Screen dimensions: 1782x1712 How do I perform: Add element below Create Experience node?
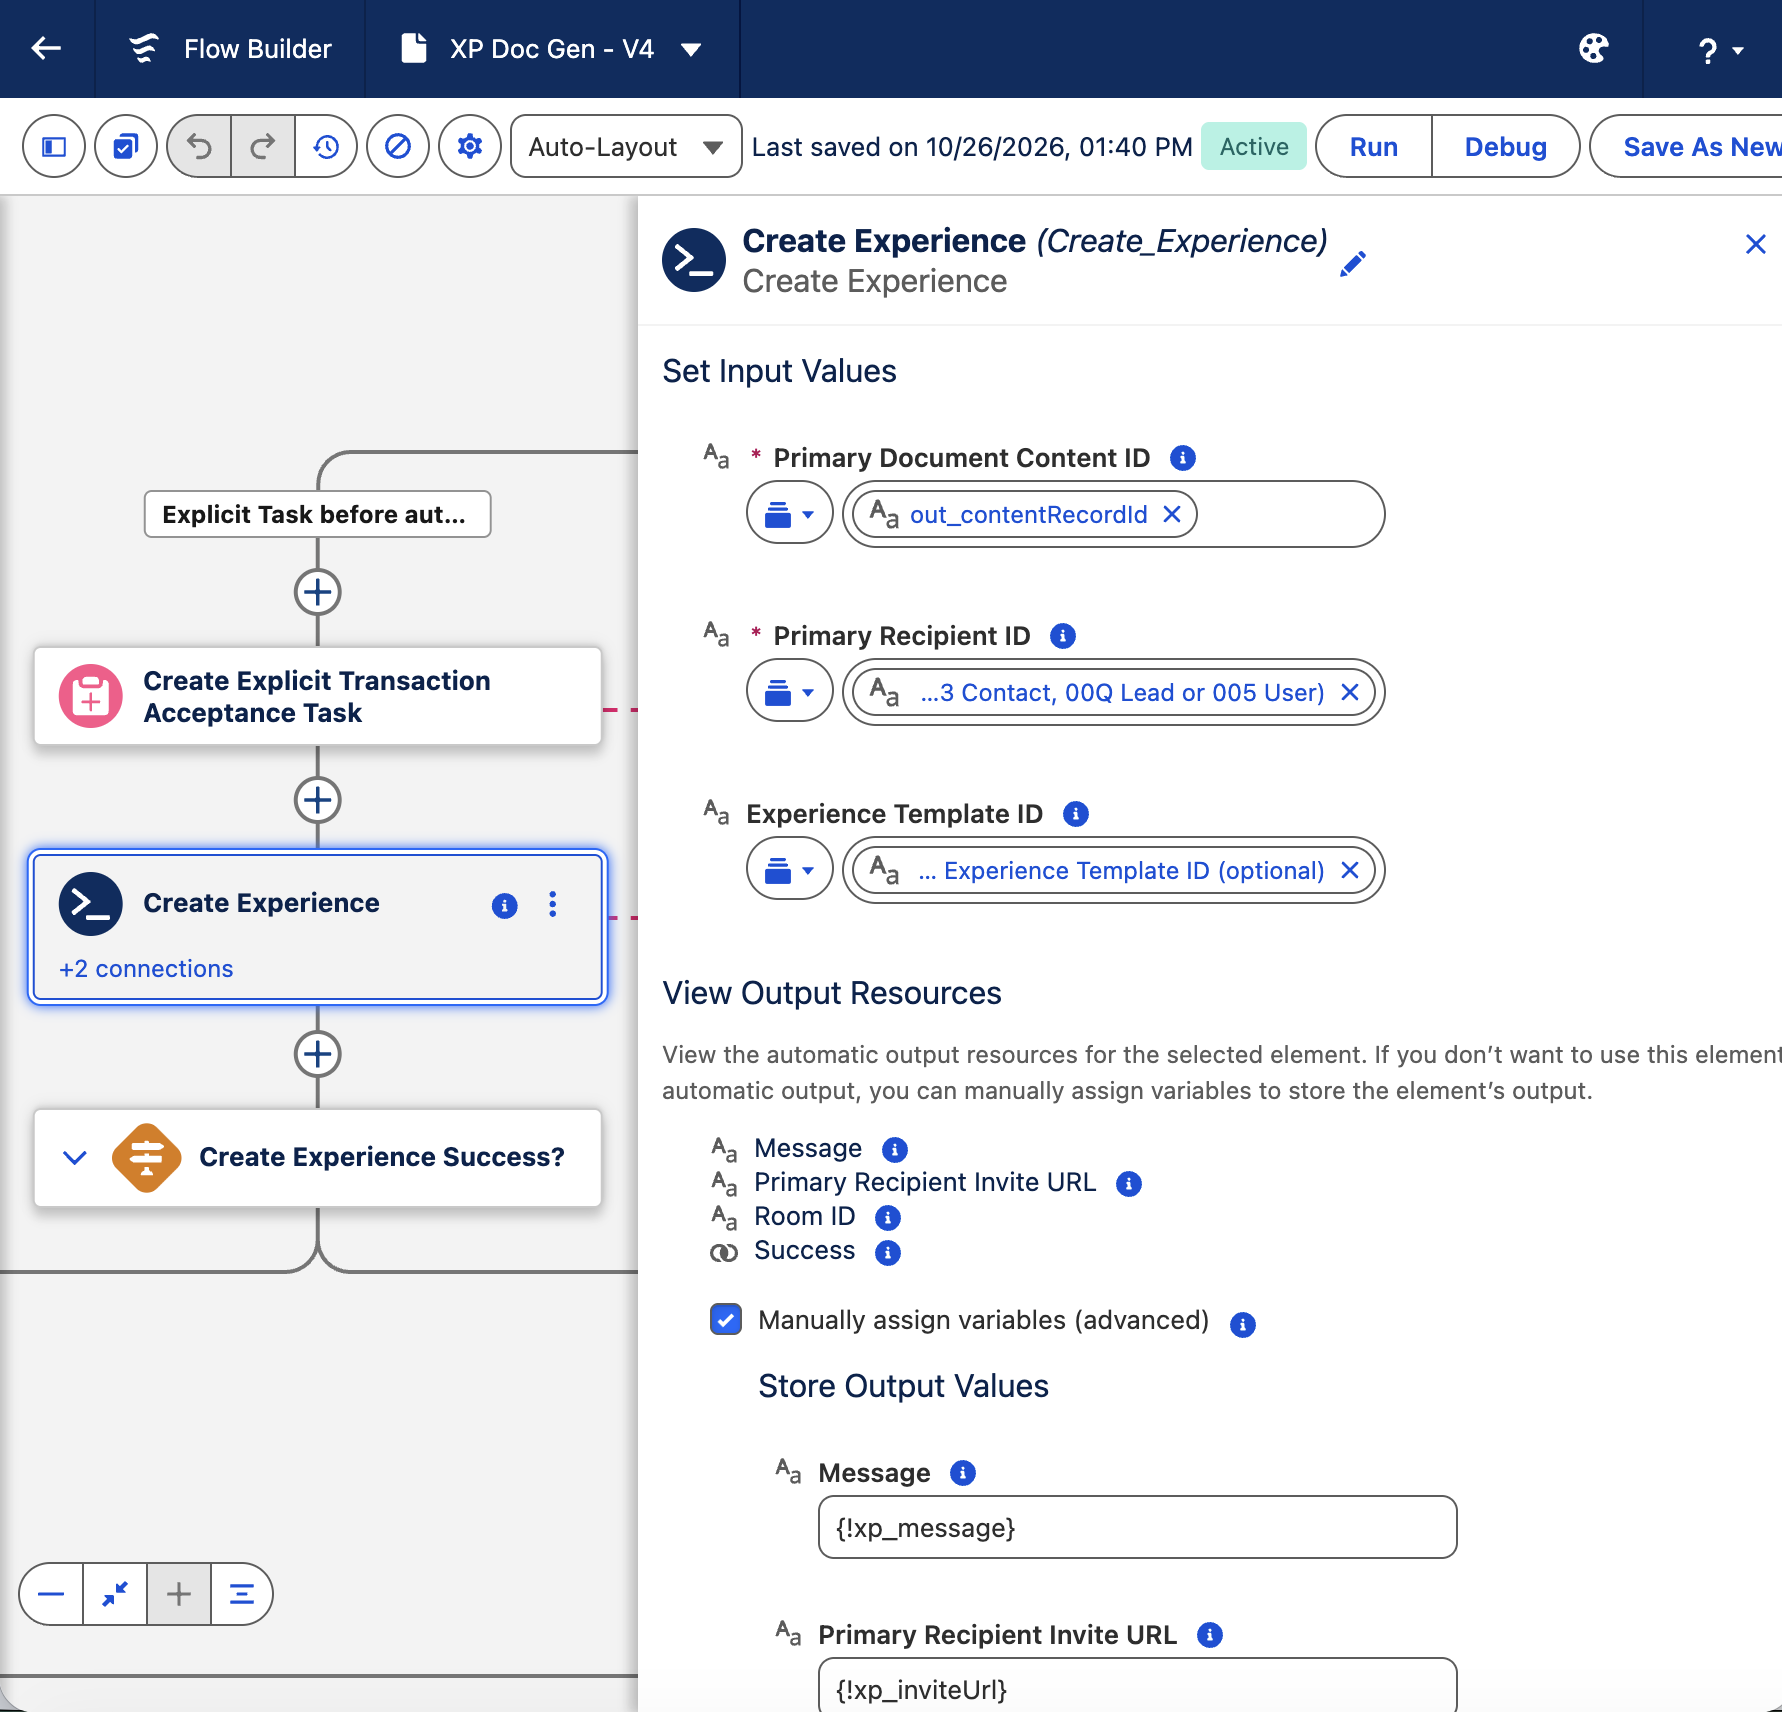318,1054
